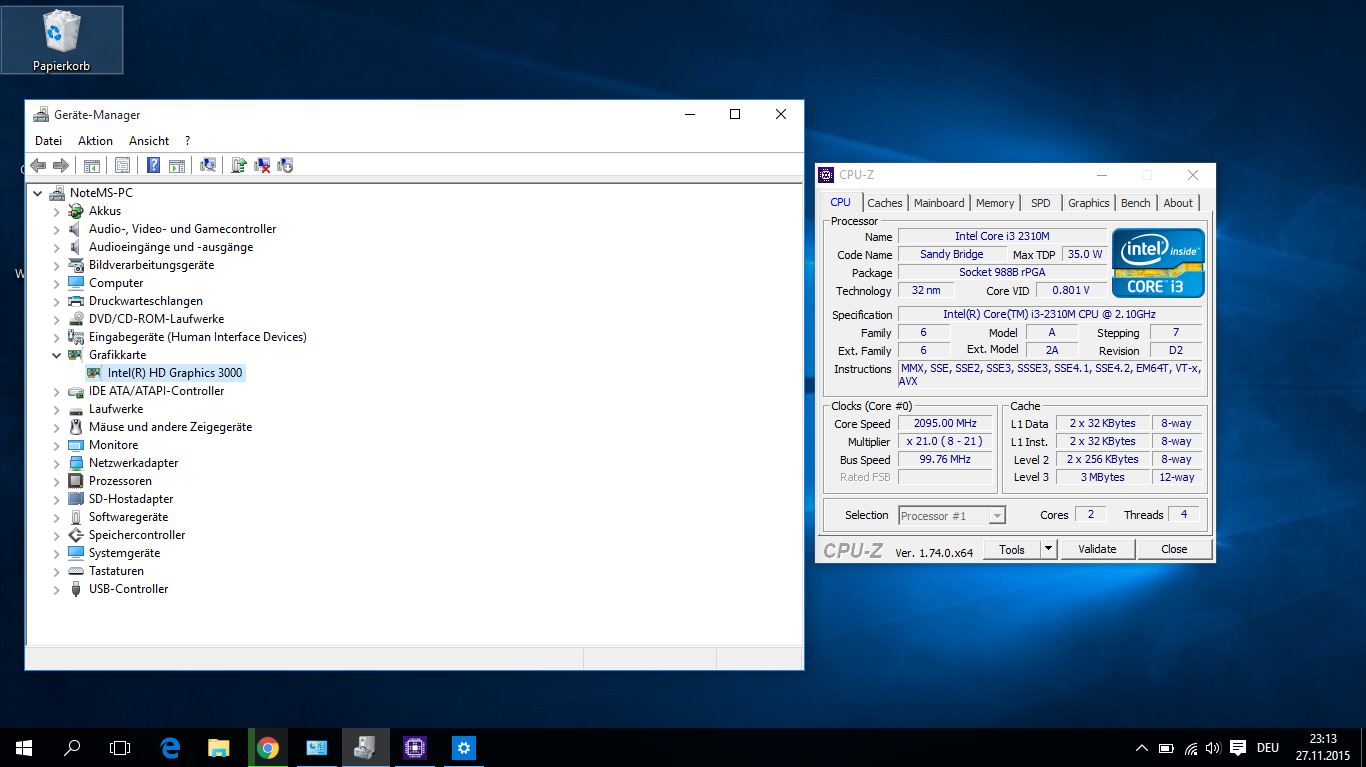Select the SD-Hostadapter tree item
This screenshot has height=767, width=1366.
click(131, 499)
